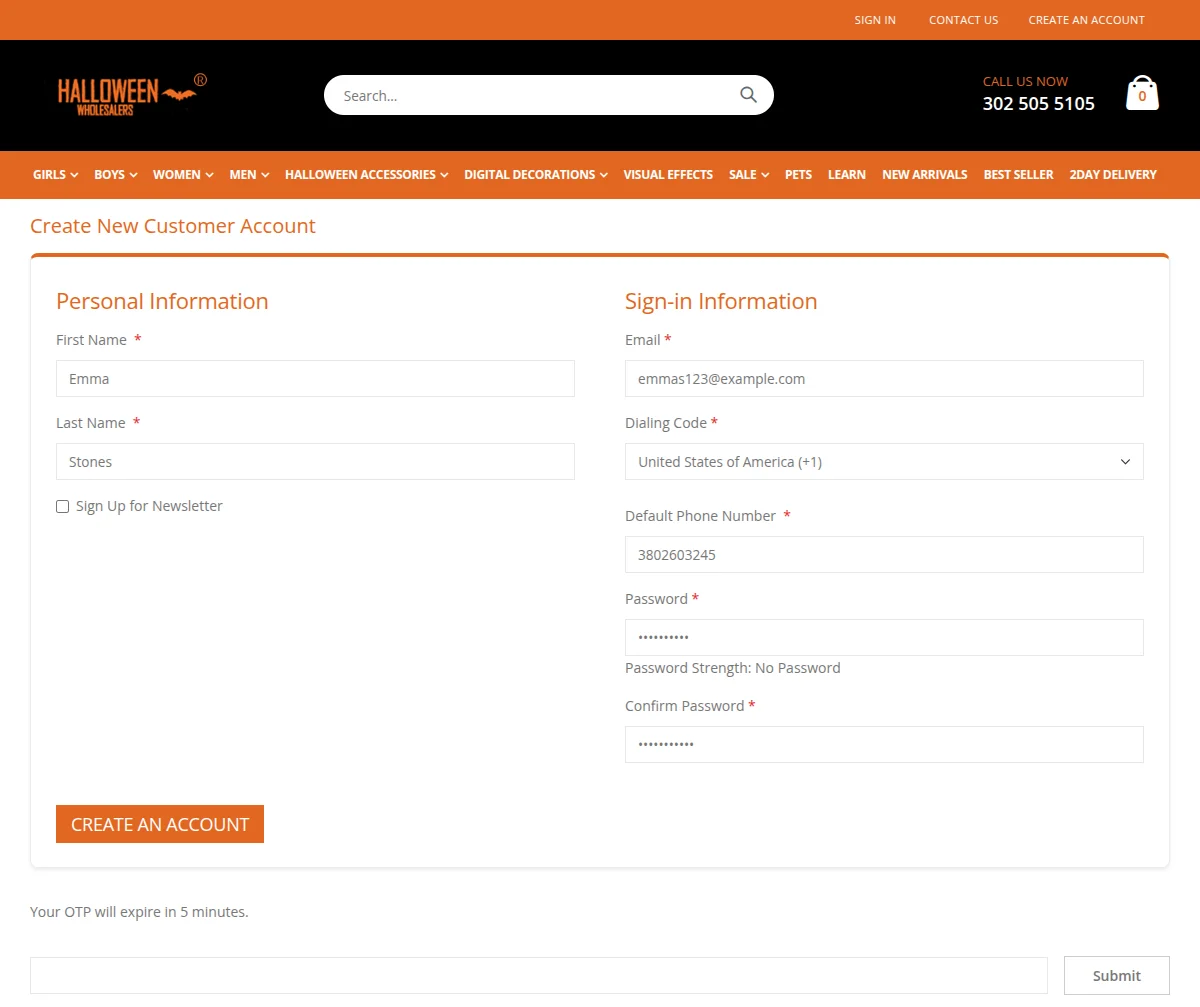
Task: Open the shopping cart icon
Action: [1141, 91]
